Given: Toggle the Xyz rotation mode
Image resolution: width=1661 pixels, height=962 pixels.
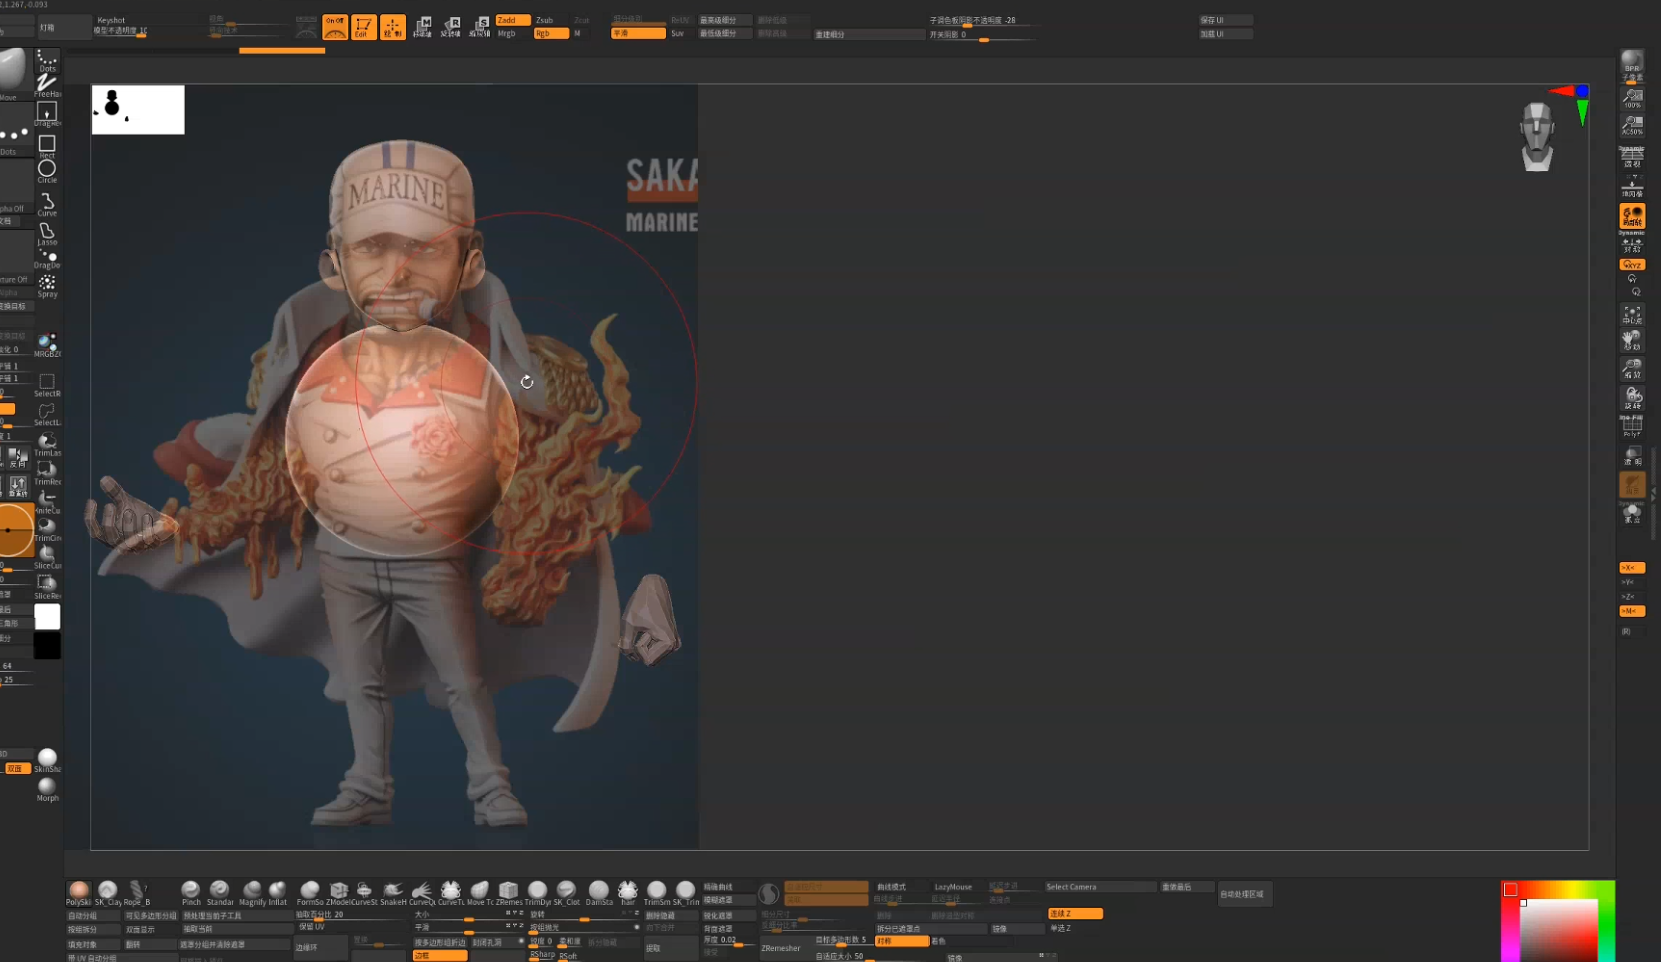Looking at the screenshot, I should (1632, 265).
